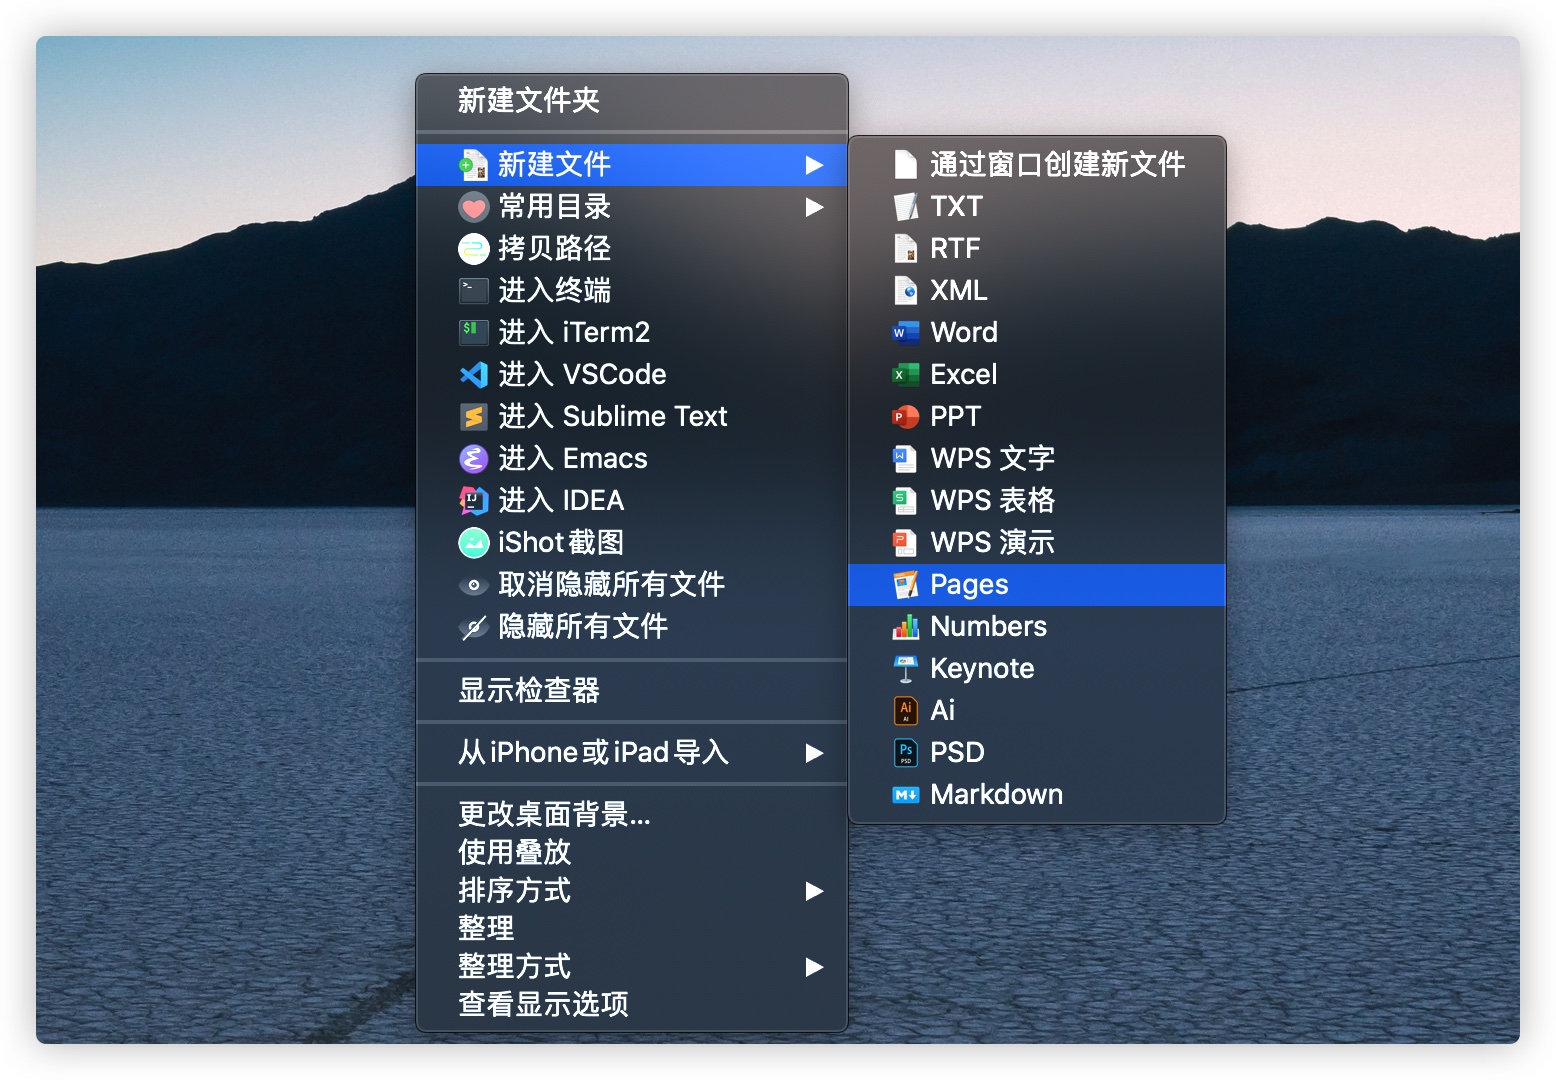Click the iShot icon
Viewport: 1556px width, 1080px height.
[473, 543]
